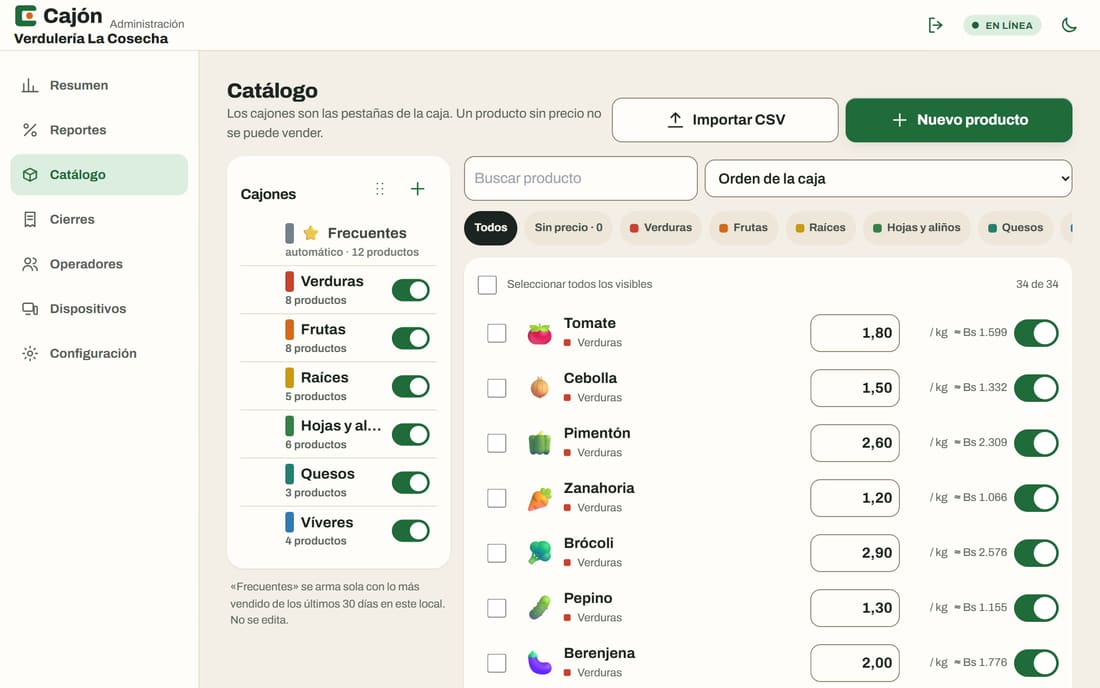Edit the Pepino price field 1,30
1100x688 pixels.
(x=854, y=608)
